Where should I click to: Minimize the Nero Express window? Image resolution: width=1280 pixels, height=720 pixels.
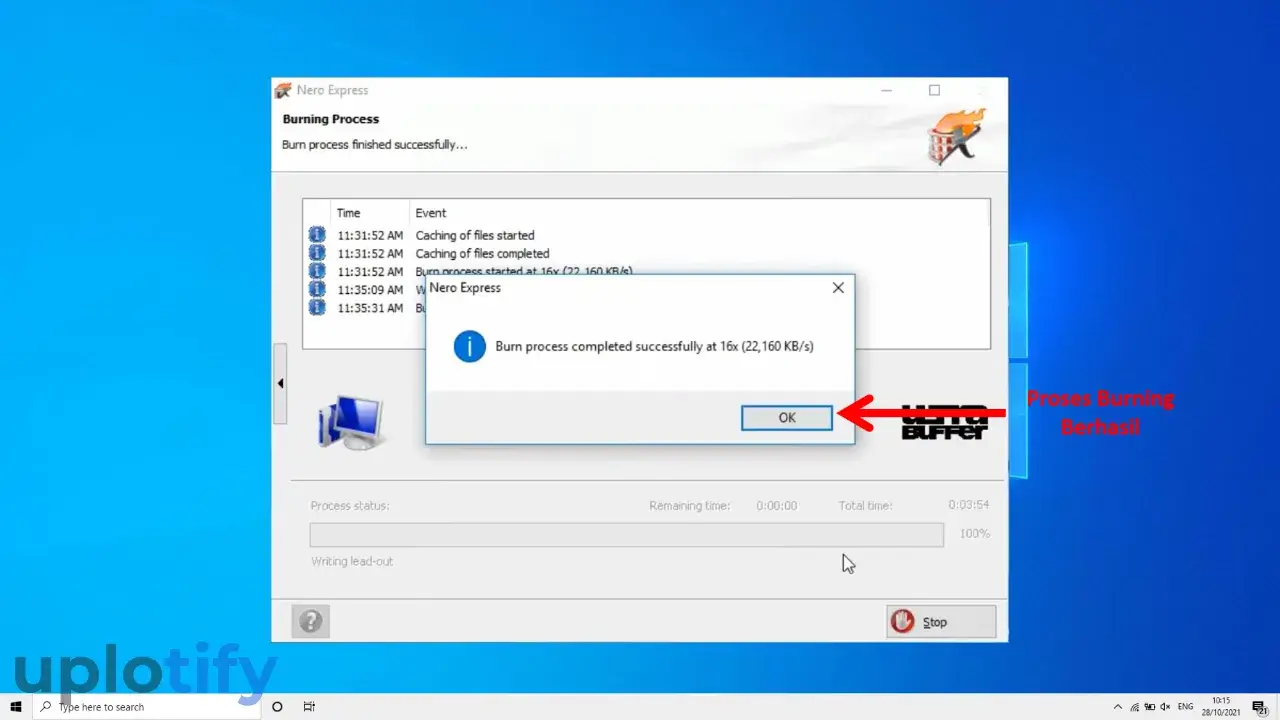pos(886,90)
